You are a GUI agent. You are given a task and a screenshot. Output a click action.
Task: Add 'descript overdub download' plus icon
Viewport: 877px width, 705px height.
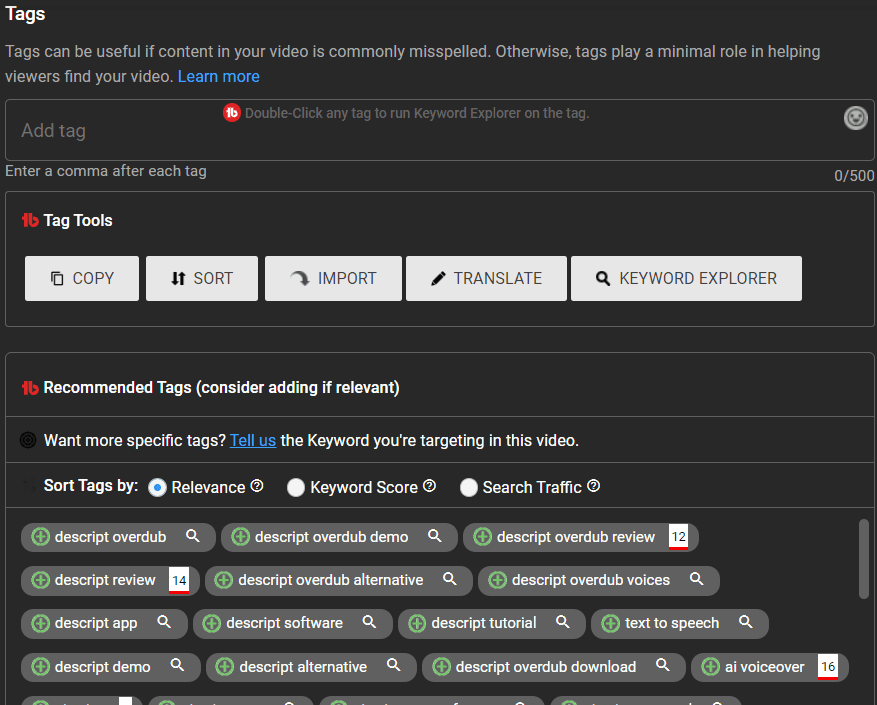coord(441,666)
